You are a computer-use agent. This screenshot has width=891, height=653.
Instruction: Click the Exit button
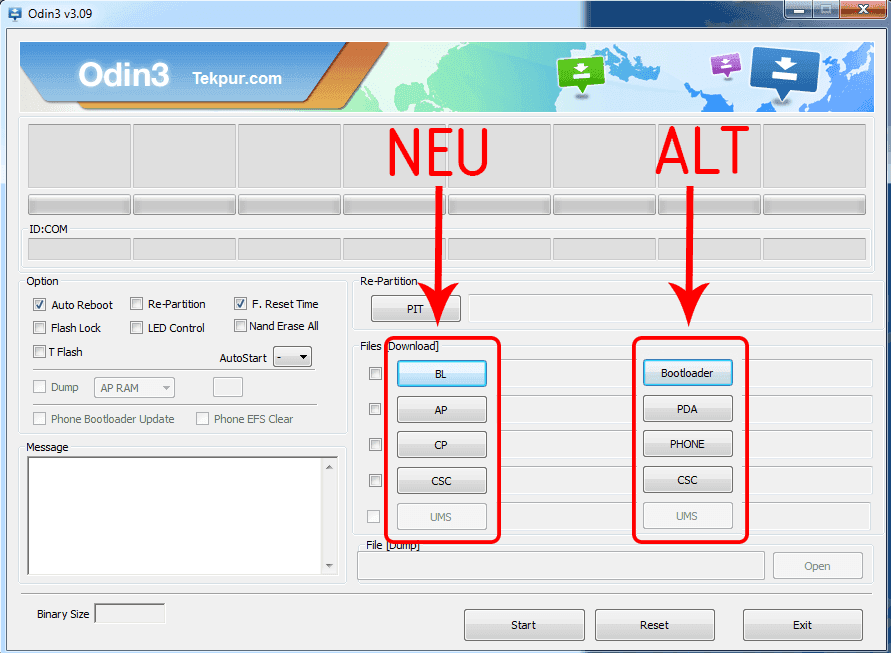click(802, 625)
